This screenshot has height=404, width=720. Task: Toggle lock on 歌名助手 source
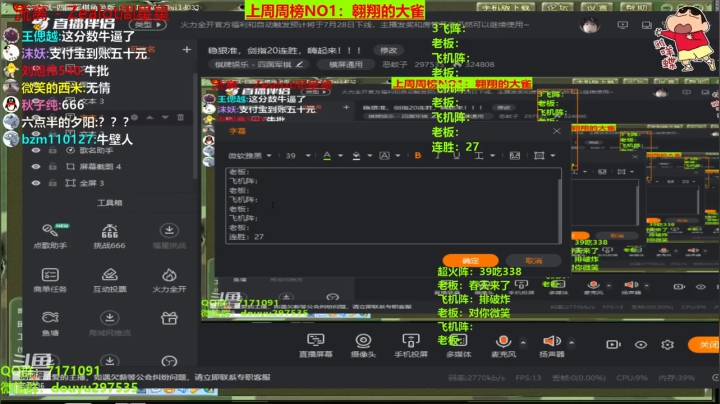coord(53,150)
